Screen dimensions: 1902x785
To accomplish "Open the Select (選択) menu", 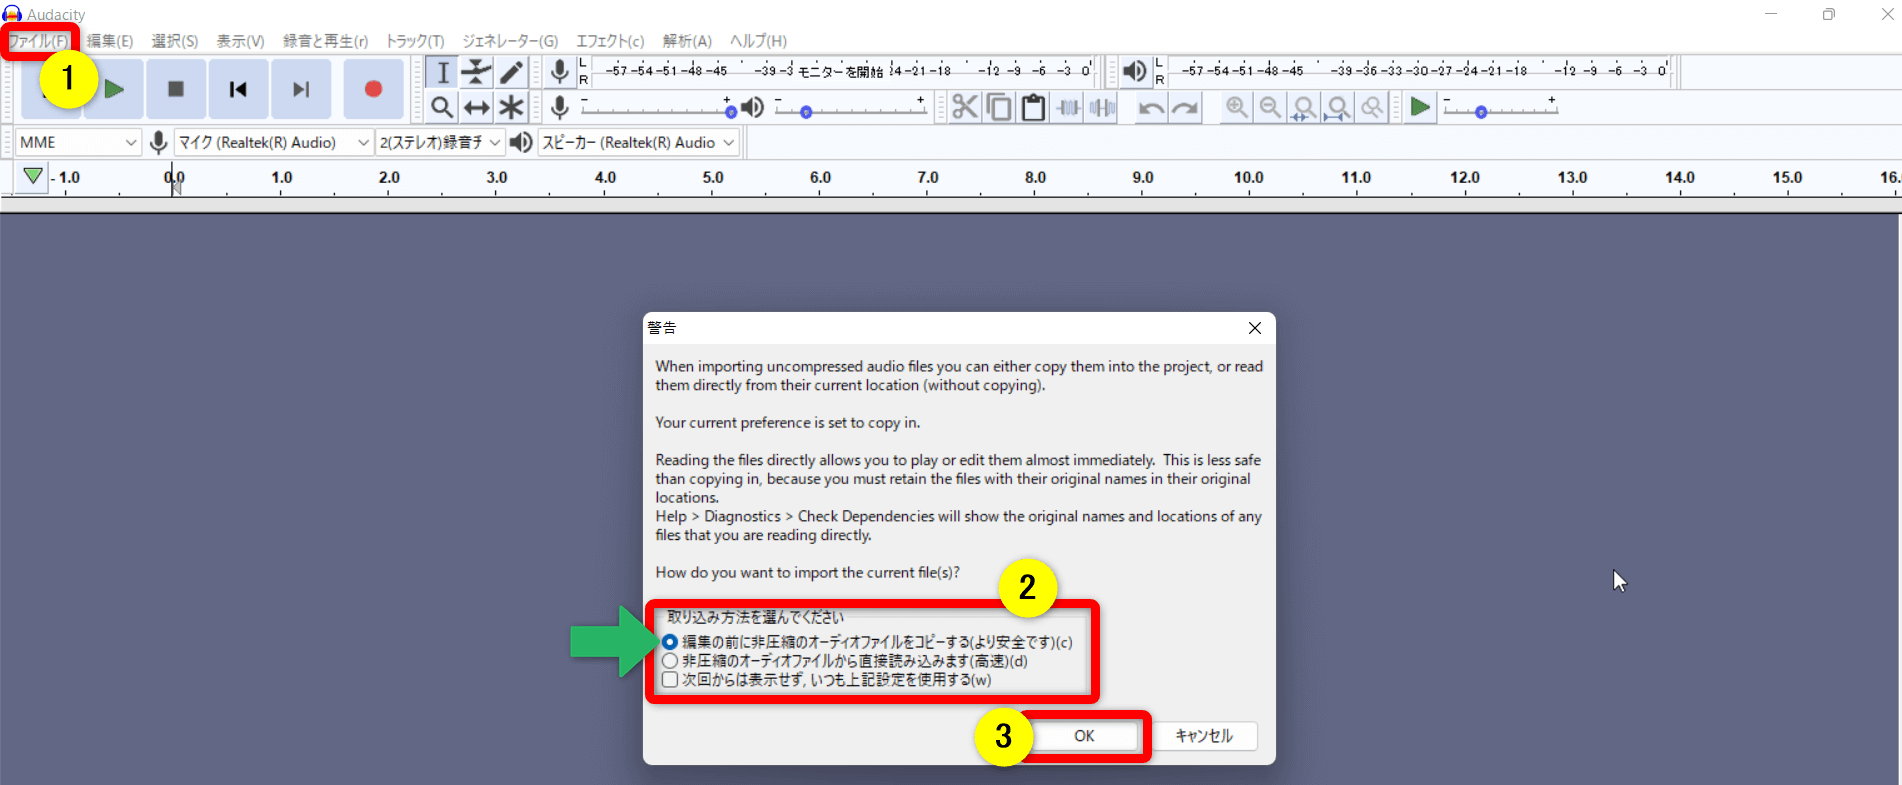I will click(175, 41).
